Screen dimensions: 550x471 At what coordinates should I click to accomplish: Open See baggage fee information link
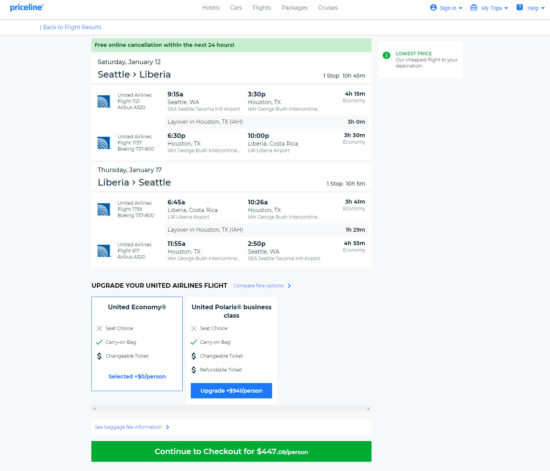[x=128, y=427]
